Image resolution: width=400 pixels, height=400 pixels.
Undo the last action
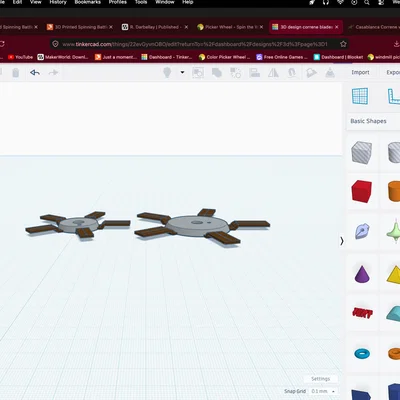(35, 72)
